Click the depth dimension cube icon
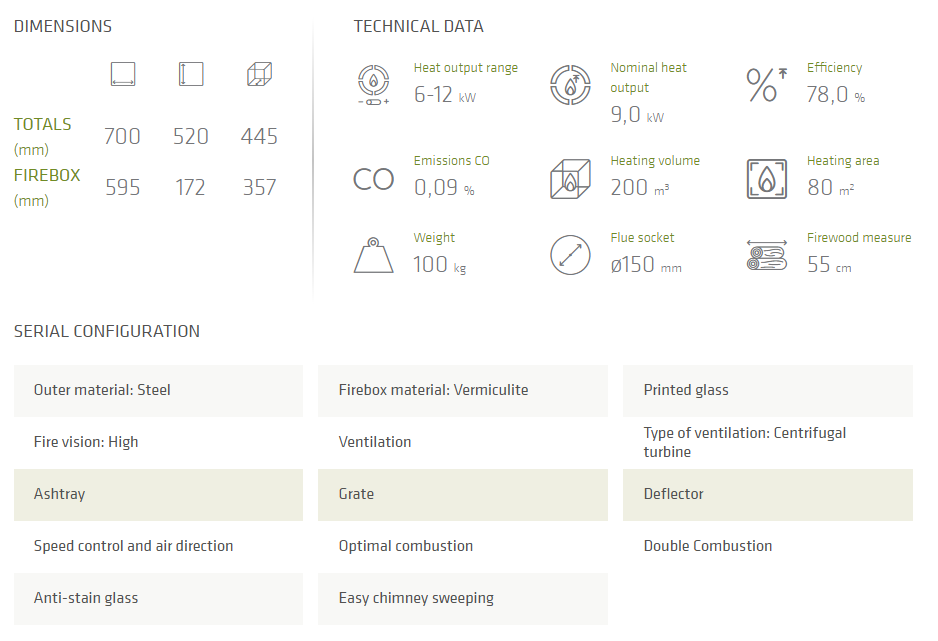938x641 pixels. tap(259, 74)
